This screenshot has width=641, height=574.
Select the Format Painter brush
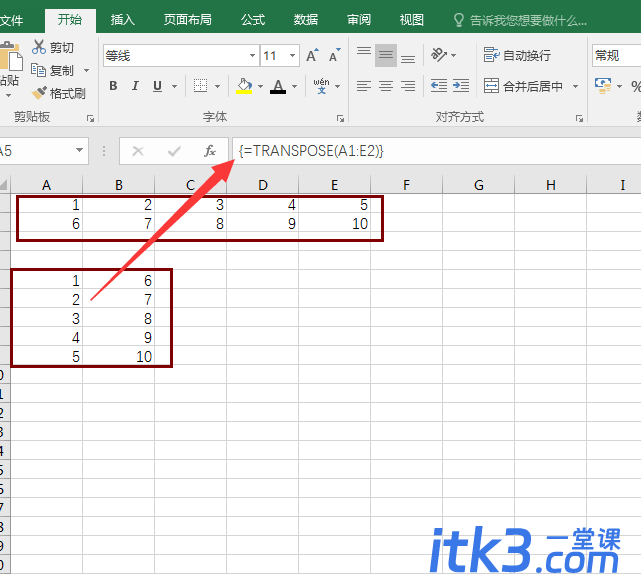tap(39, 93)
